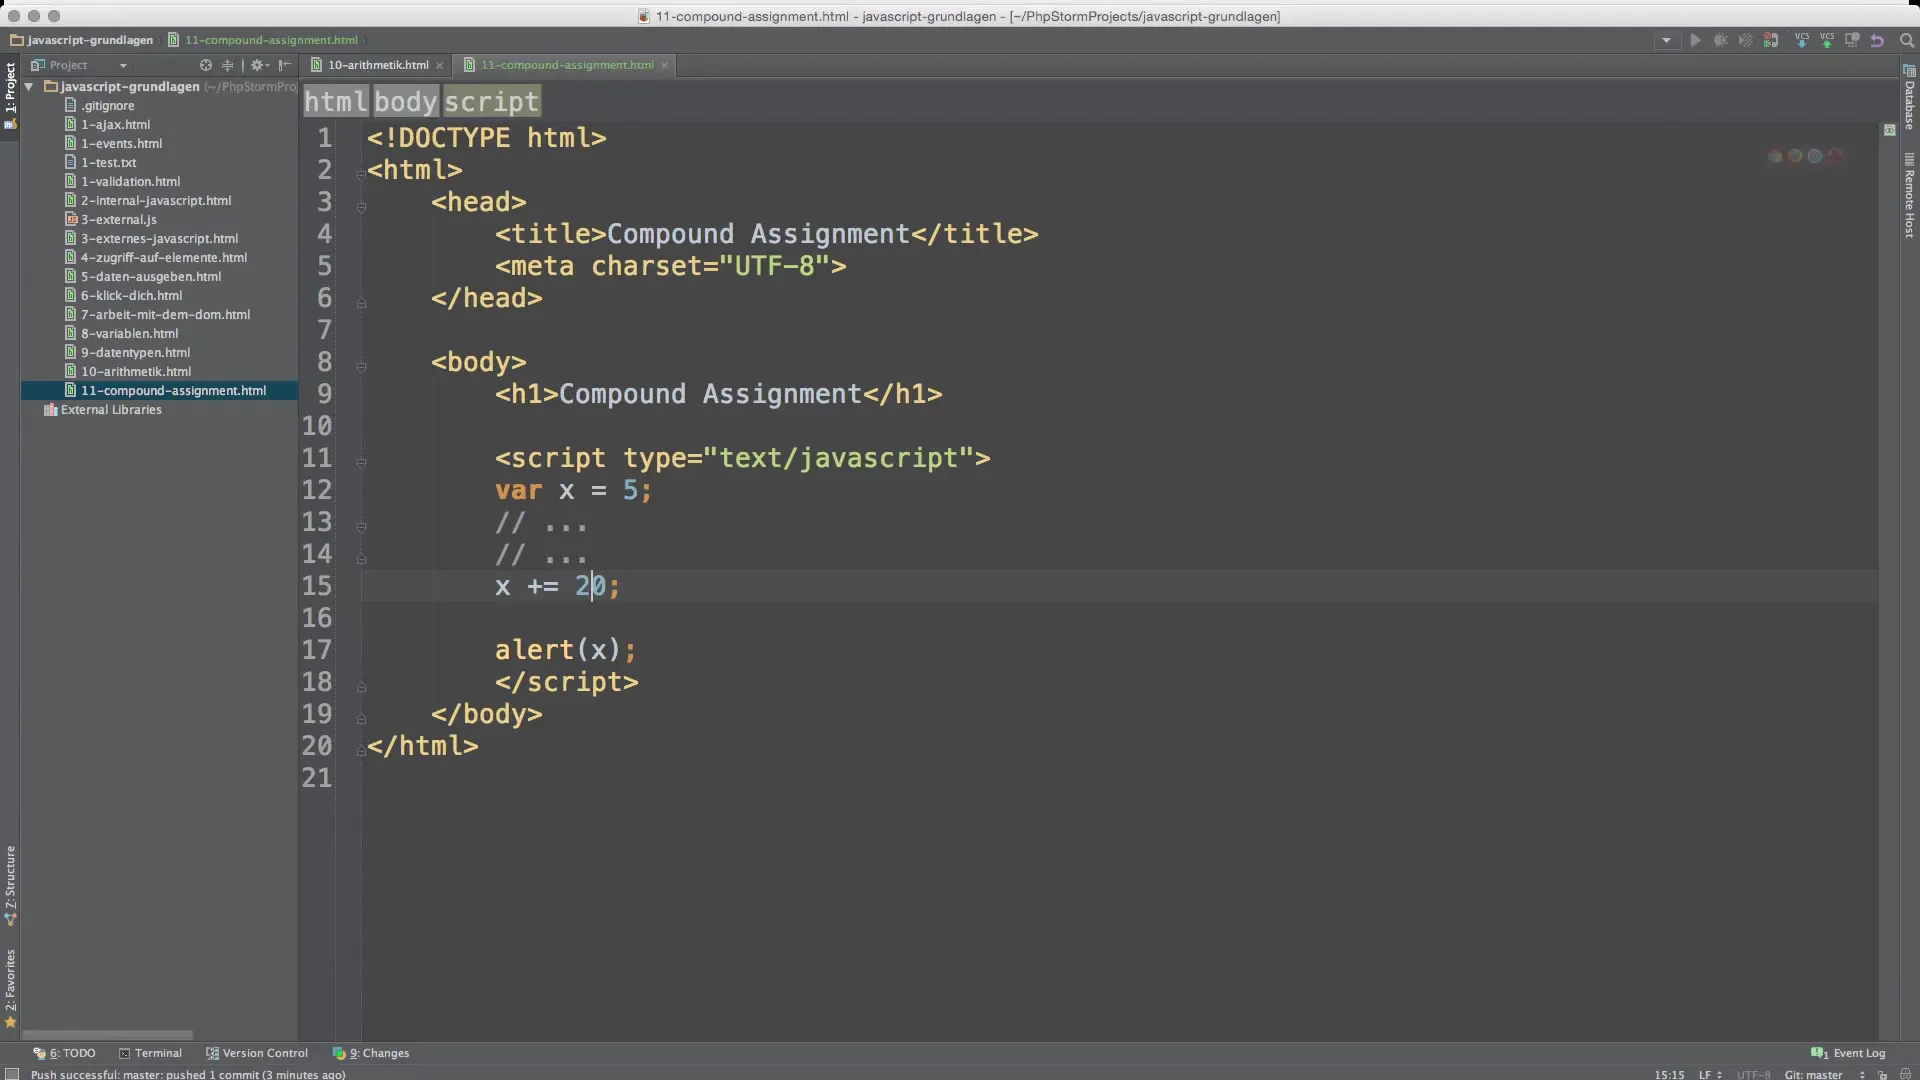Click inspection status indicator above scrollbar
This screenshot has height=1080, width=1920.
tap(1889, 130)
